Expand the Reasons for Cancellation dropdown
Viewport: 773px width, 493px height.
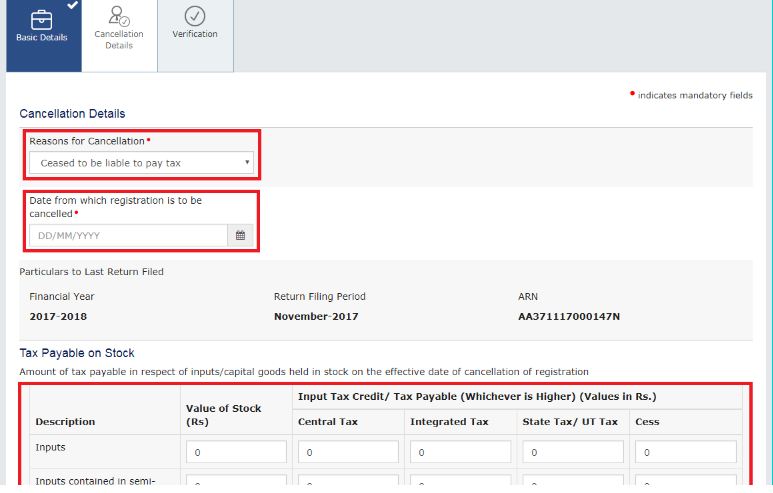pyautogui.click(x=141, y=163)
